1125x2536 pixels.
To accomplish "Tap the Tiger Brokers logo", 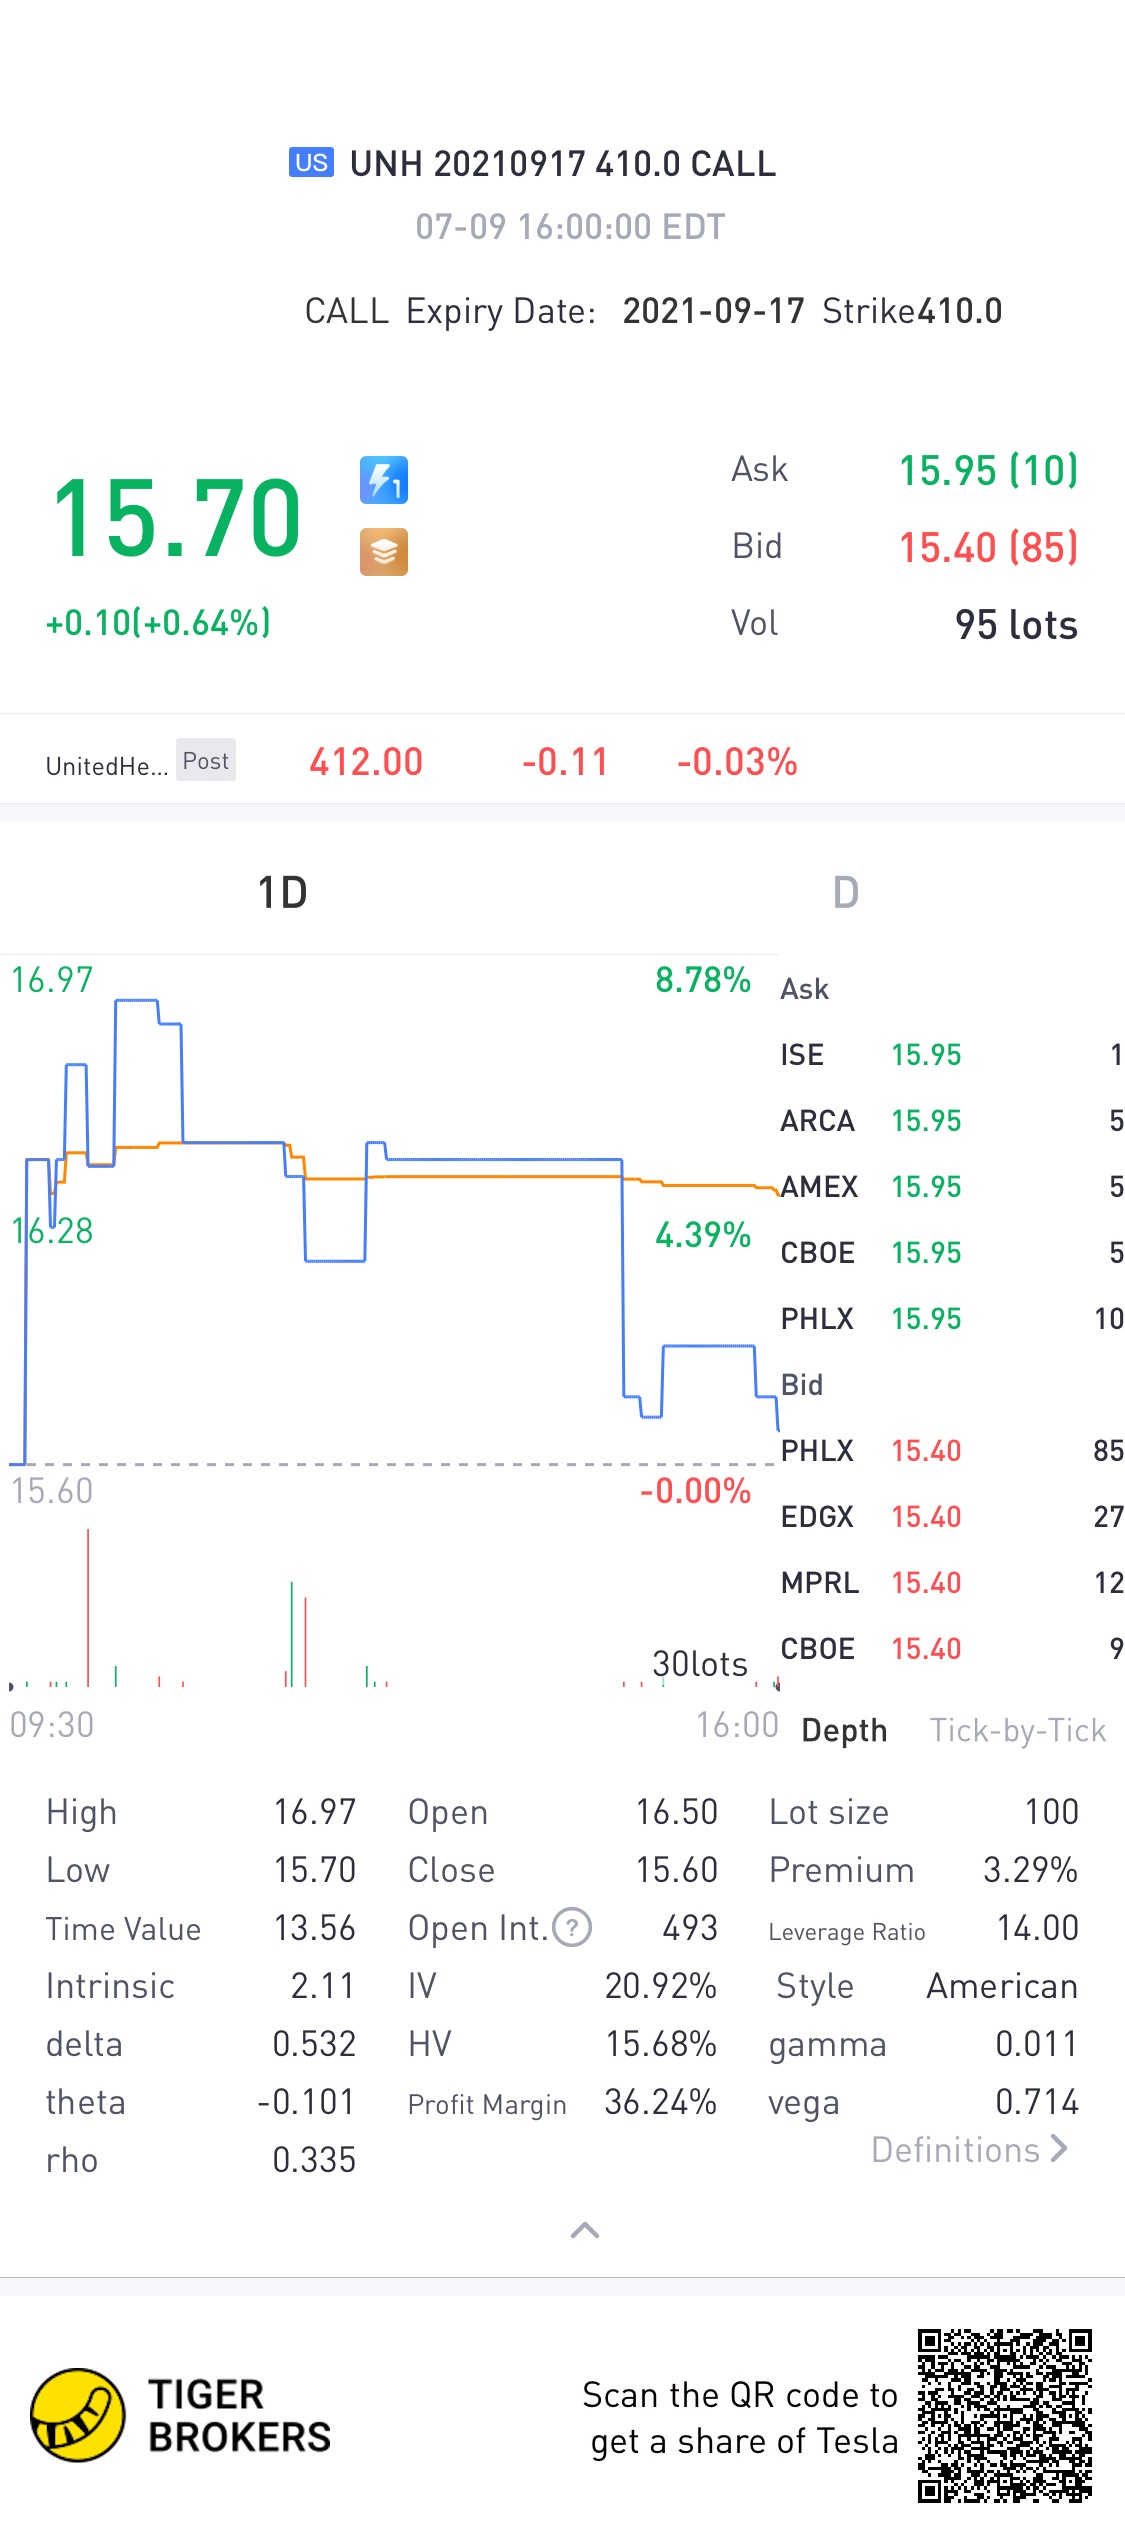I will pos(180,2415).
